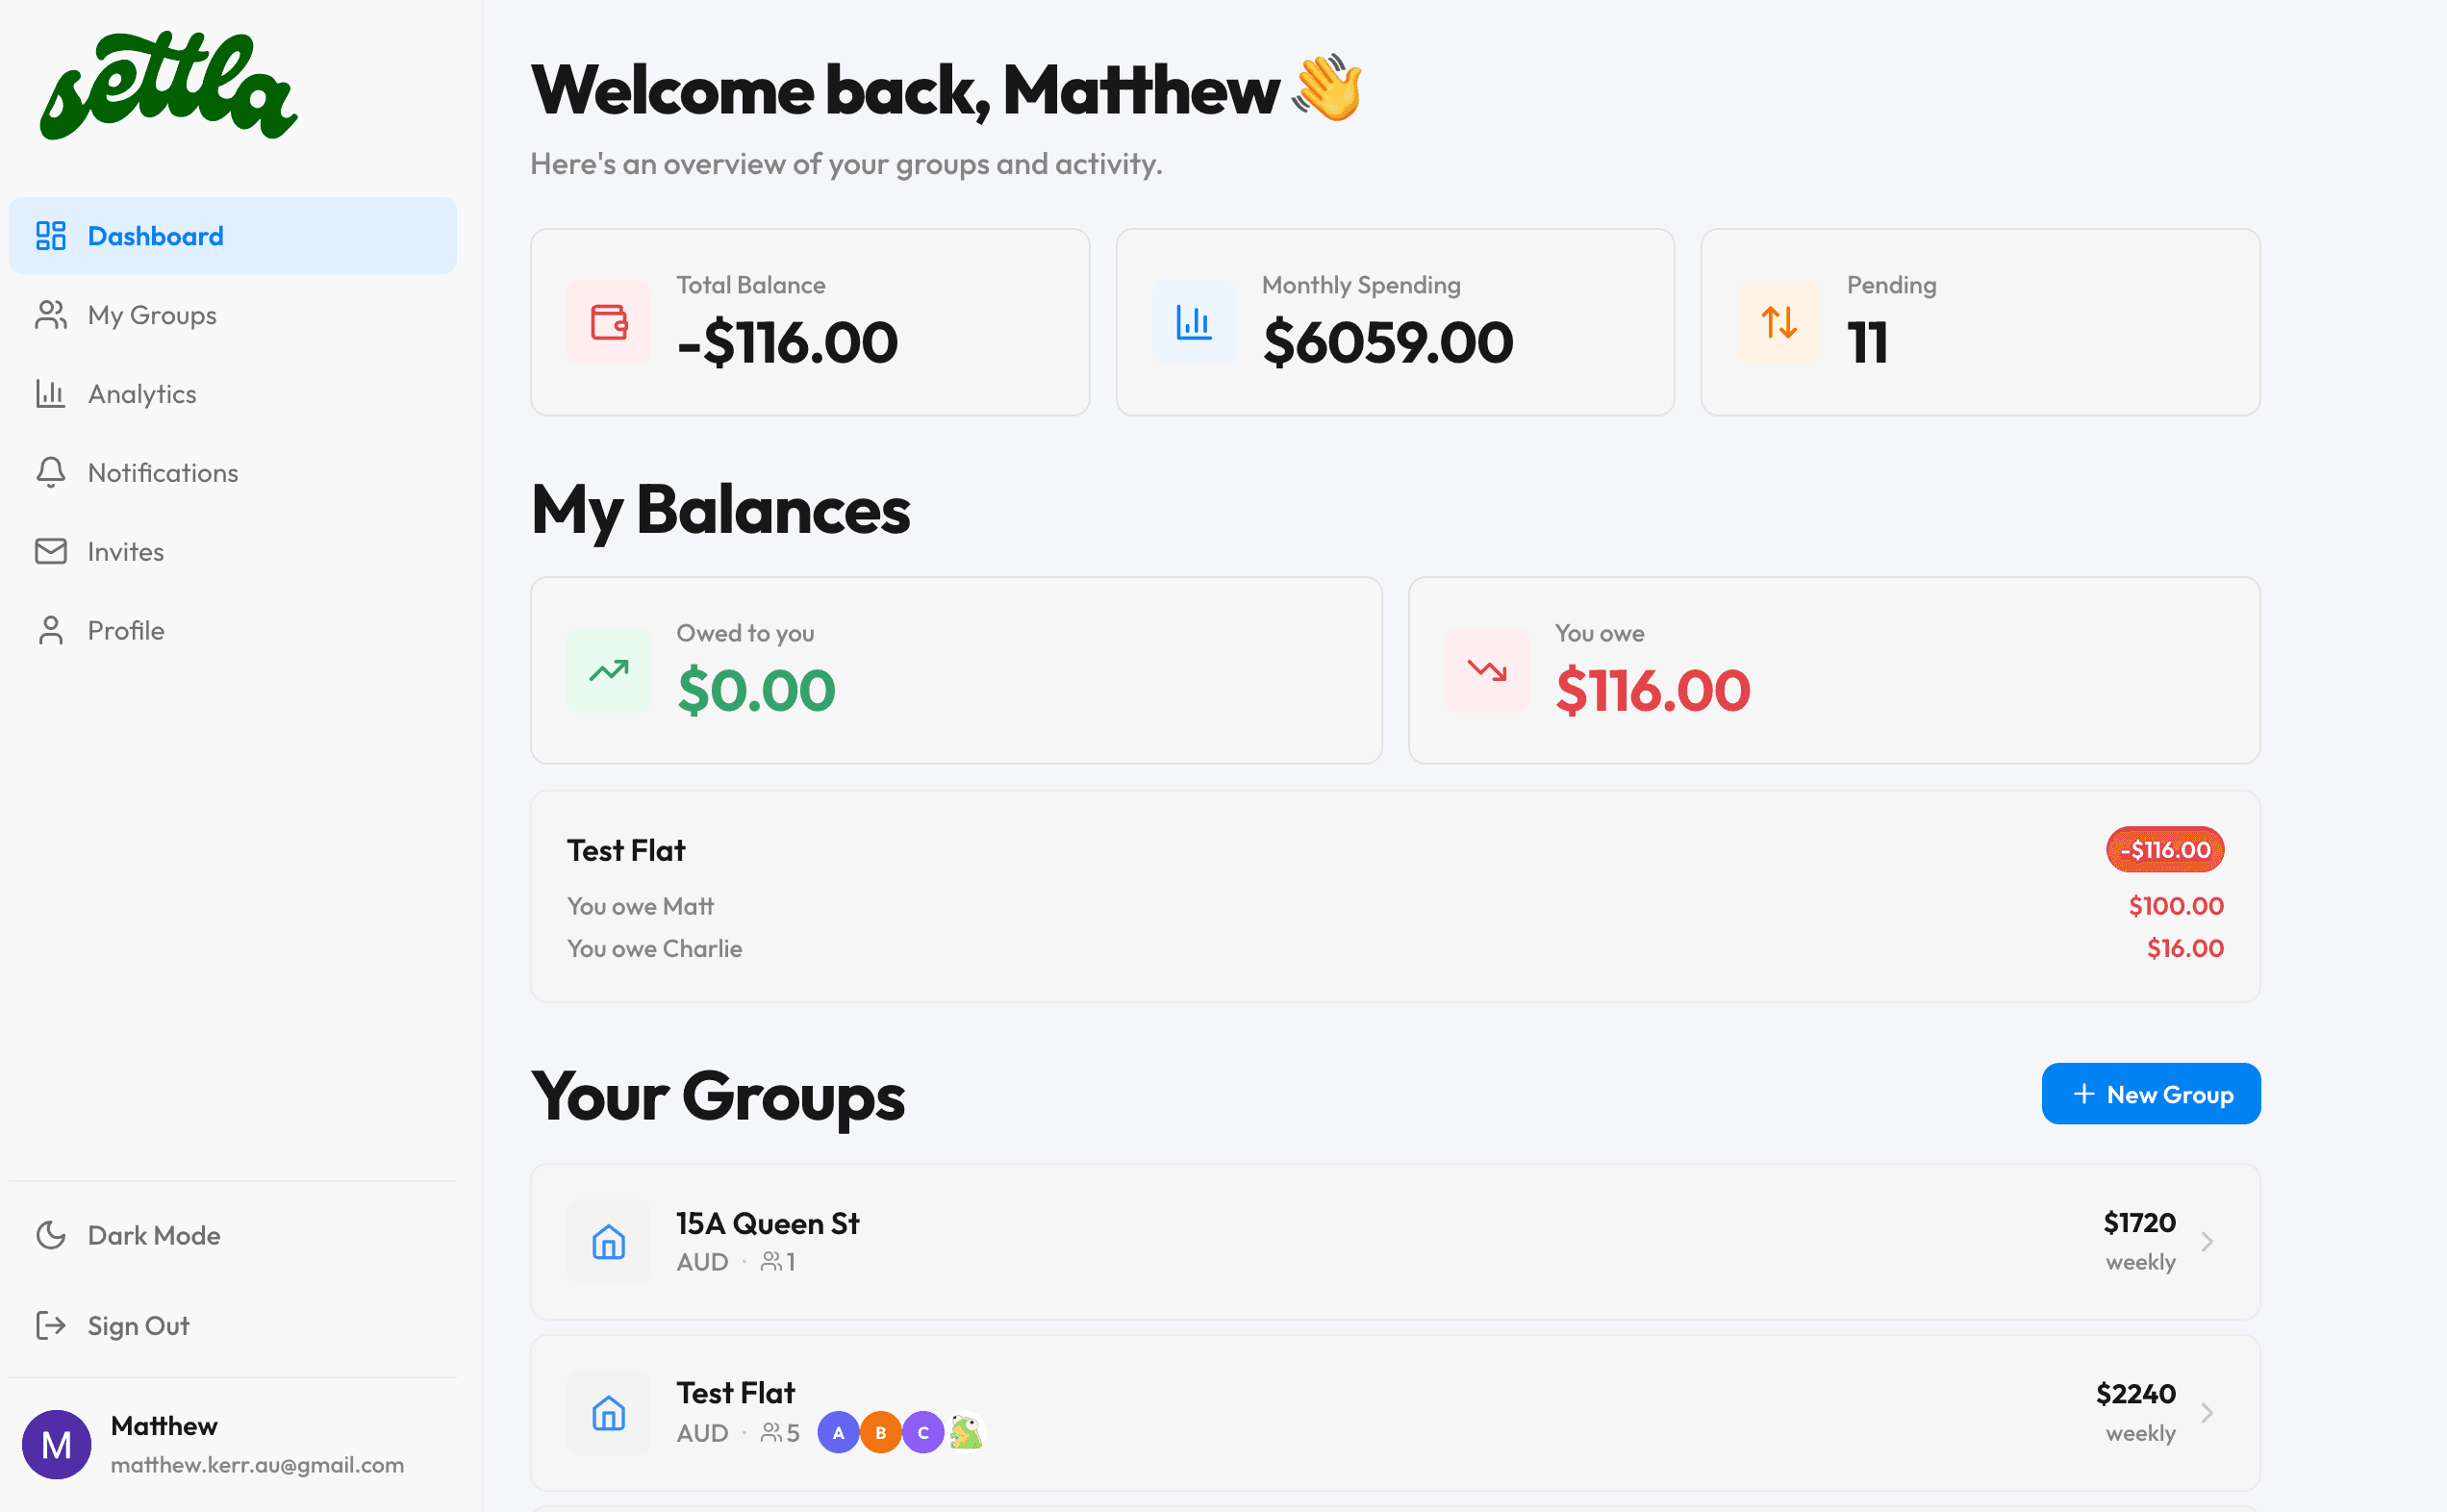Click the You owe trending-down icon

click(x=1486, y=670)
